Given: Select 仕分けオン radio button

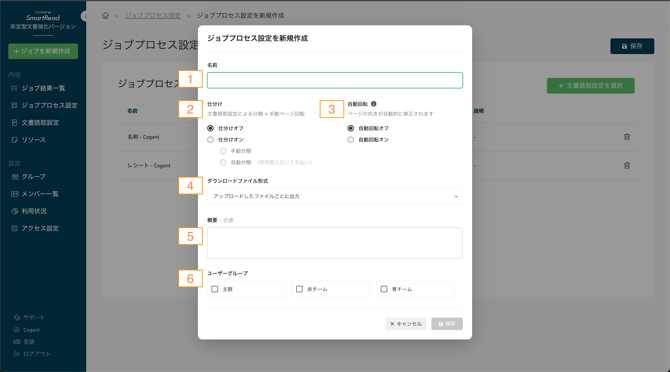Looking at the screenshot, I should click(x=210, y=140).
